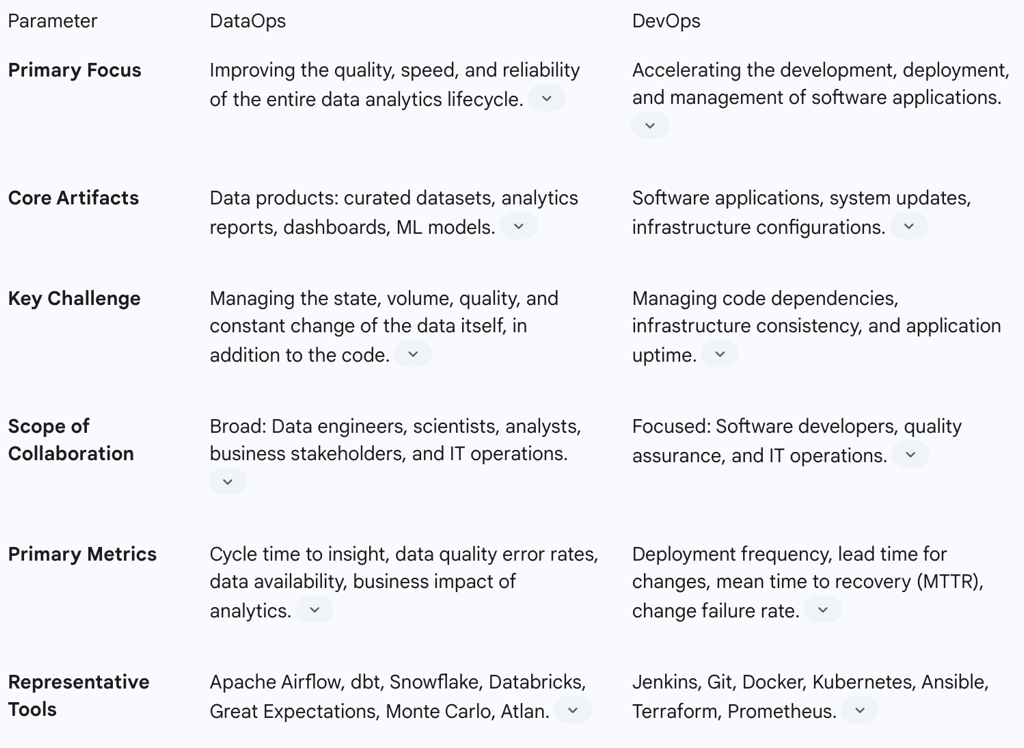Select the Primary Focus row label
This screenshot has height=748, width=1024.
(x=74, y=70)
